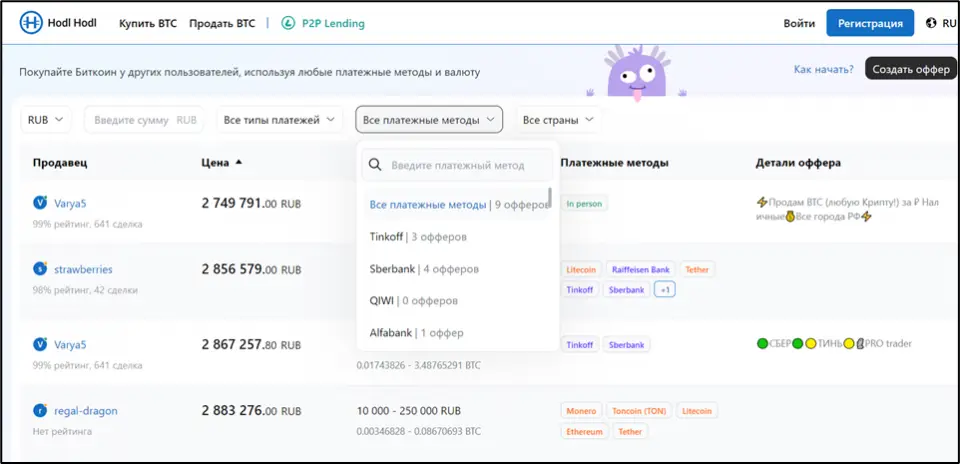Click the Ethereum payment tag

click(584, 432)
